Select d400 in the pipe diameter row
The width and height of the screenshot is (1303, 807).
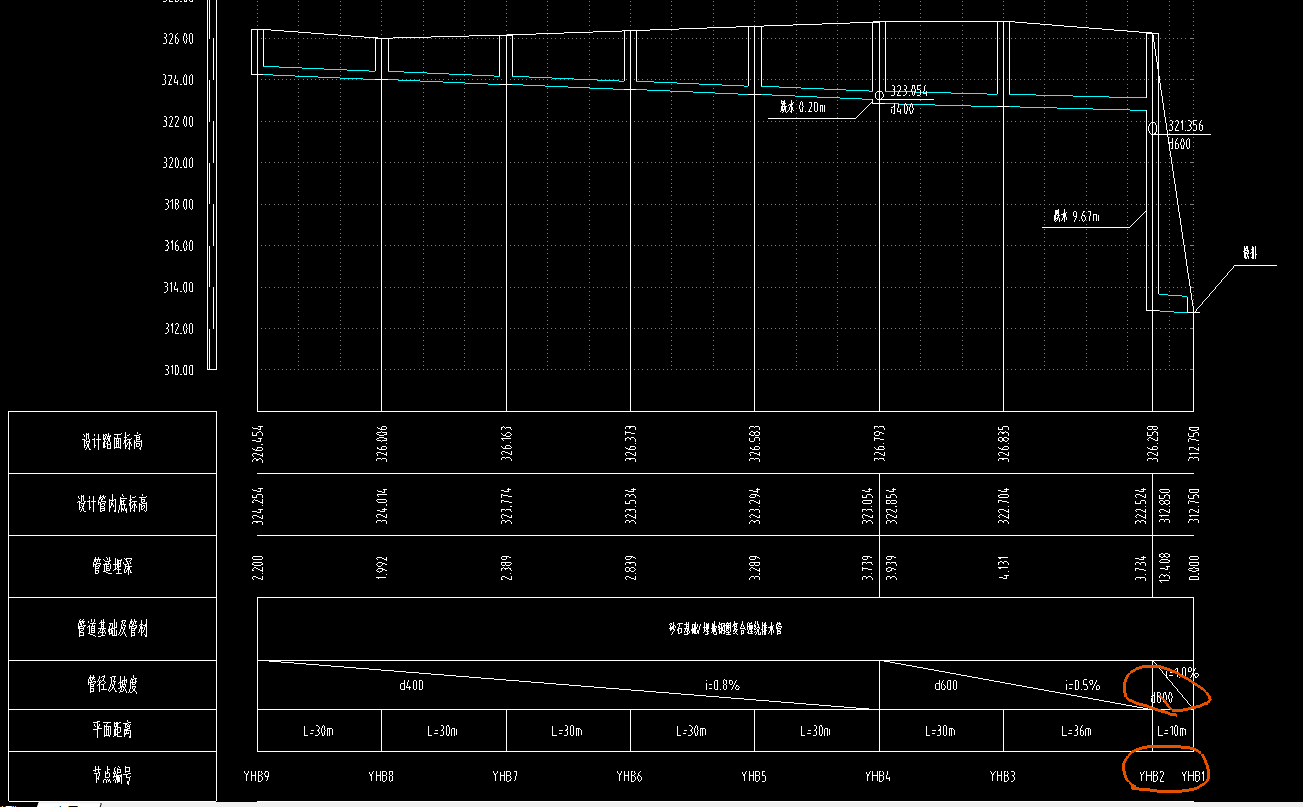(x=411, y=686)
